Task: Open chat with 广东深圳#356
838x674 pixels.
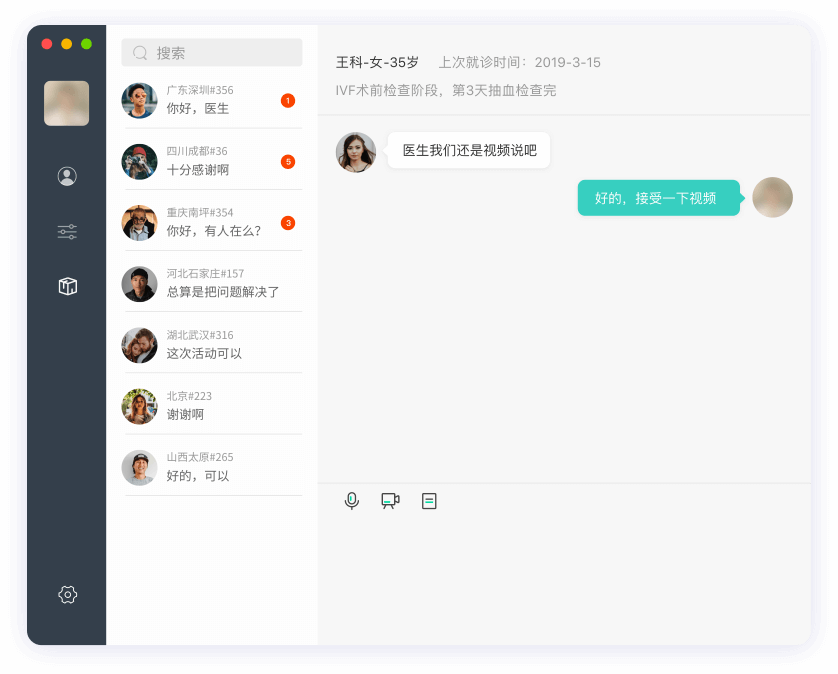Action: [x=211, y=100]
